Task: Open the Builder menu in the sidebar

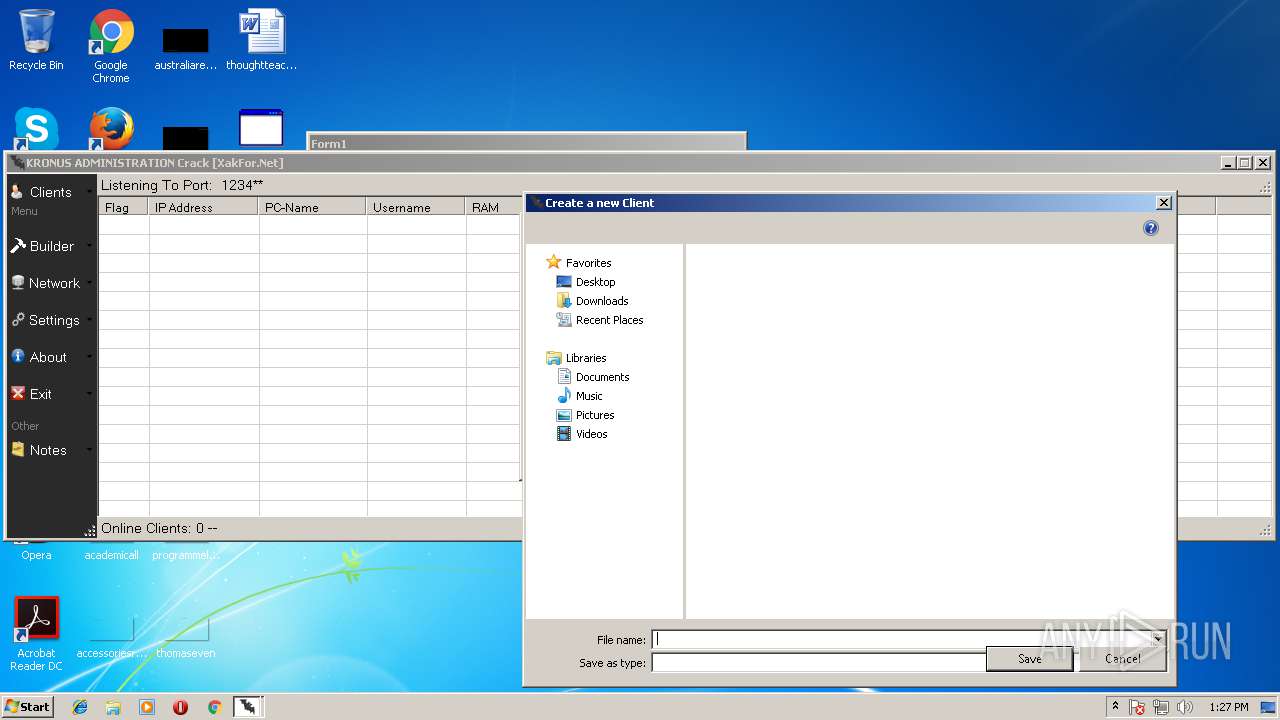Action: [x=51, y=246]
